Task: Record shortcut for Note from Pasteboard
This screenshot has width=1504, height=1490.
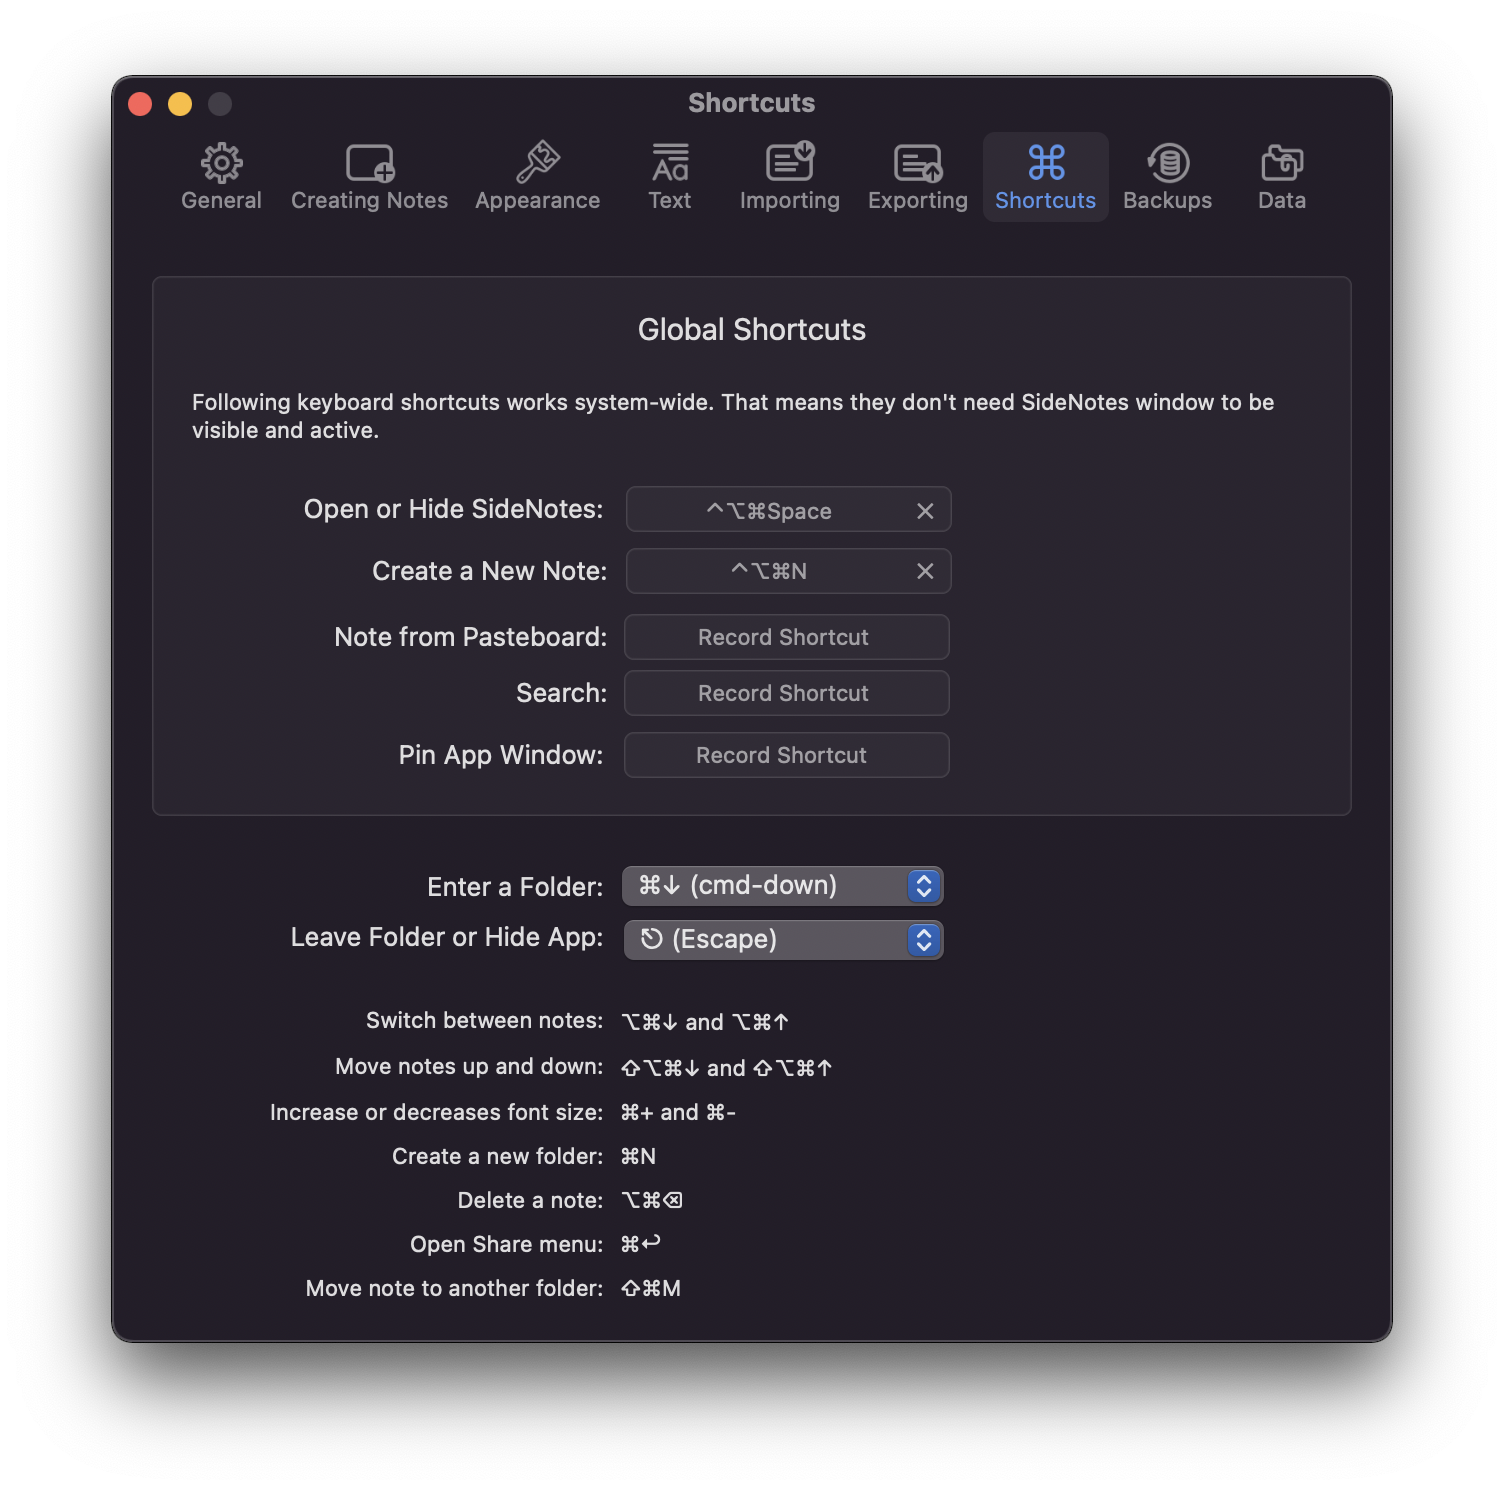Action: pos(786,637)
